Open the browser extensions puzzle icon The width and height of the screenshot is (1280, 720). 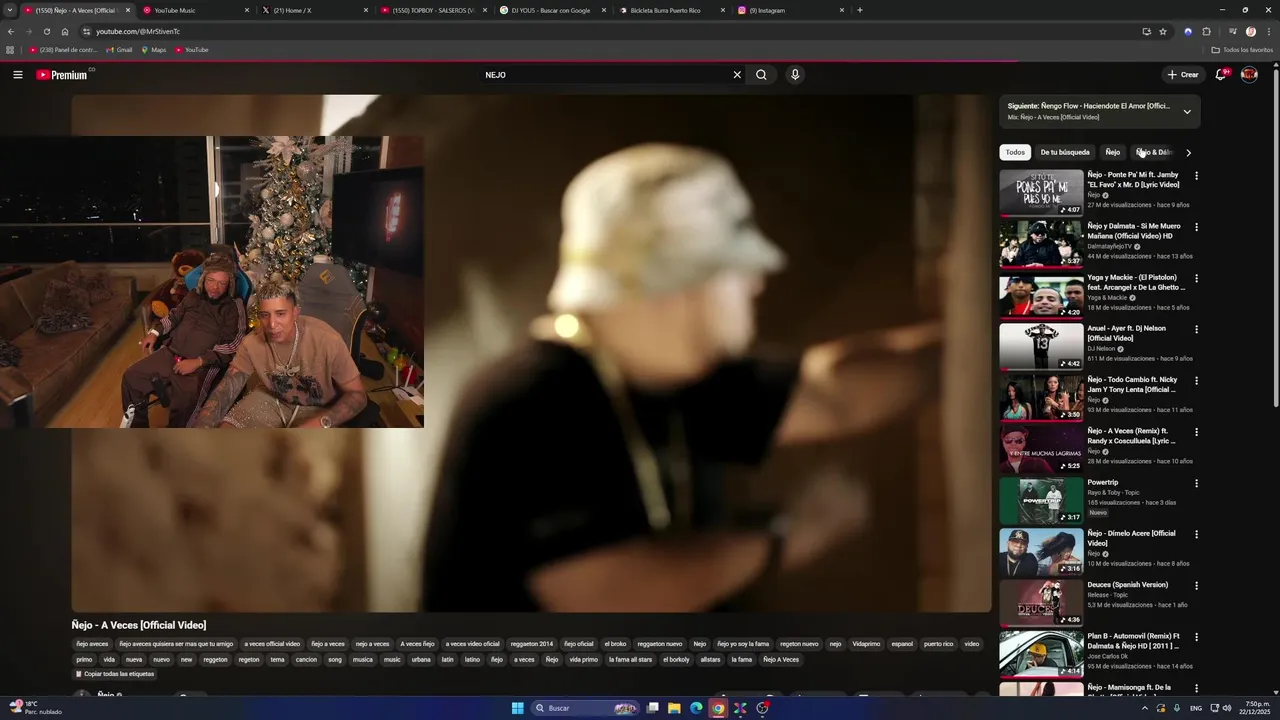1206,31
